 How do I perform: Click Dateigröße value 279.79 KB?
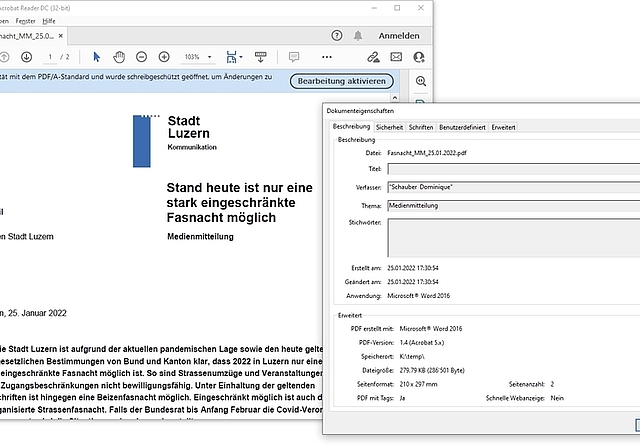(x=432, y=370)
